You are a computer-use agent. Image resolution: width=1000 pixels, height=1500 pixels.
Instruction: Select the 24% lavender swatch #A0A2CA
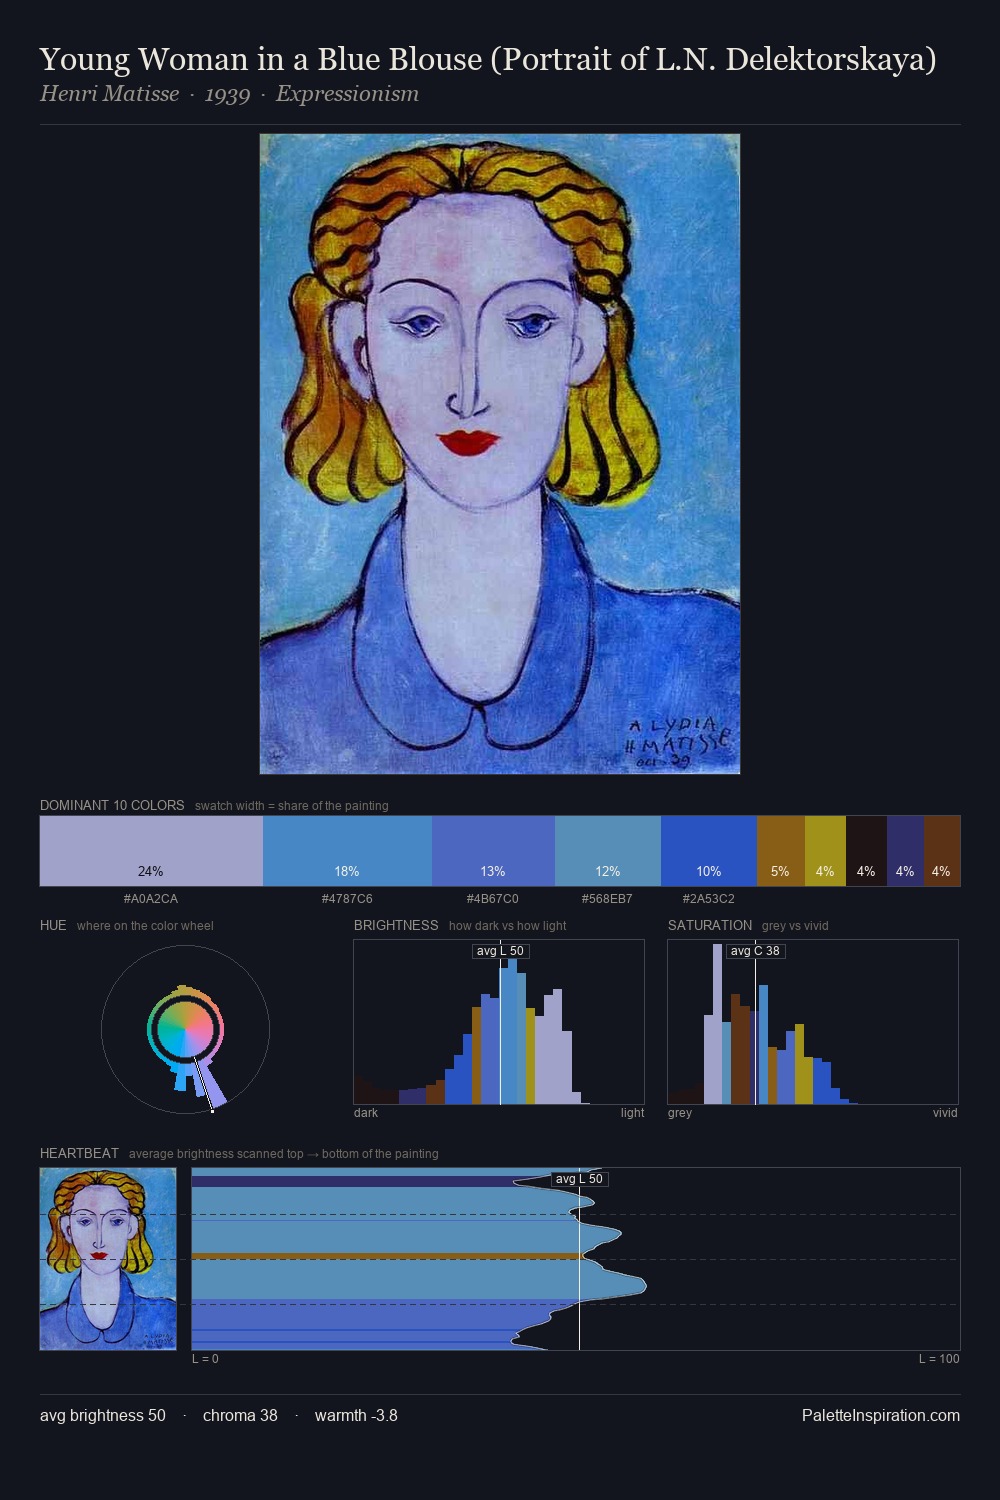click(x=151, y=851)
